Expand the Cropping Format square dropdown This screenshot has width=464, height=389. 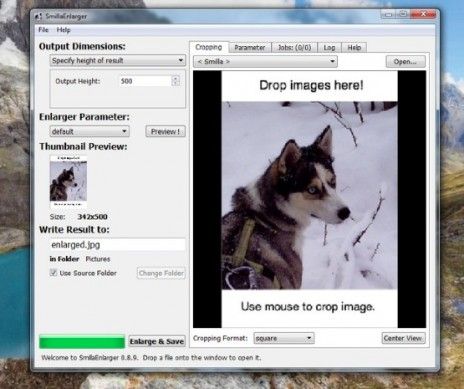pos(284,338)
